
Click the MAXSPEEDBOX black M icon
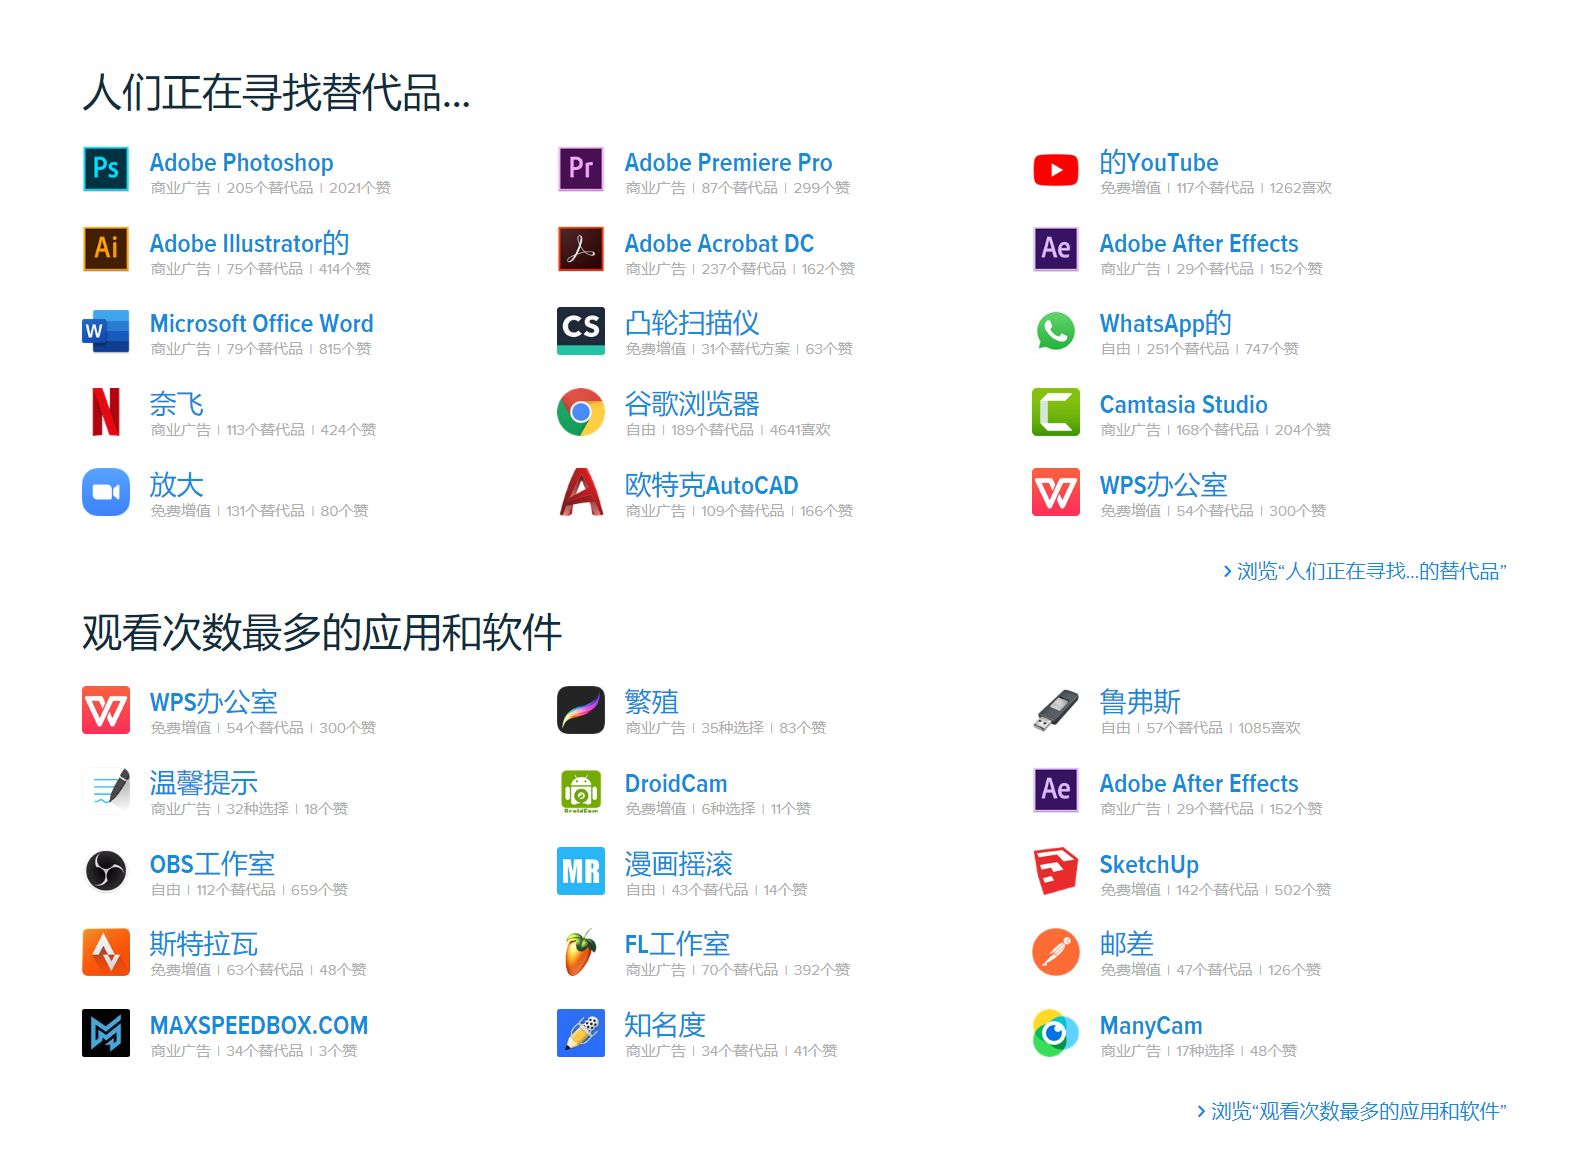(x=106, y=1033)
